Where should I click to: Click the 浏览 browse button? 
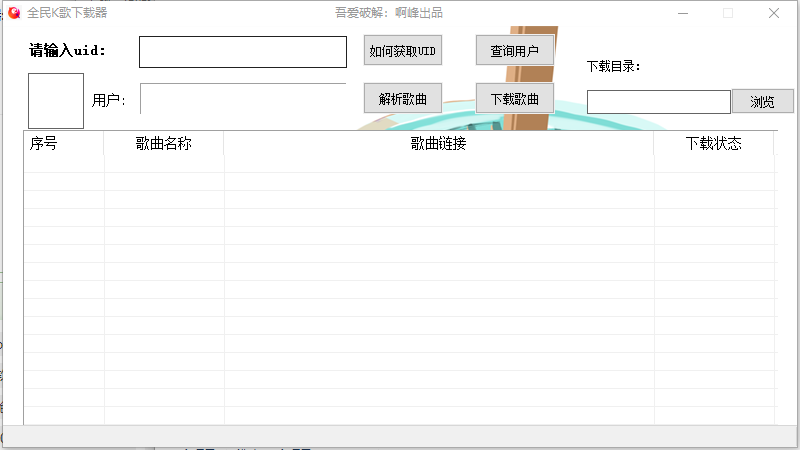762,102
